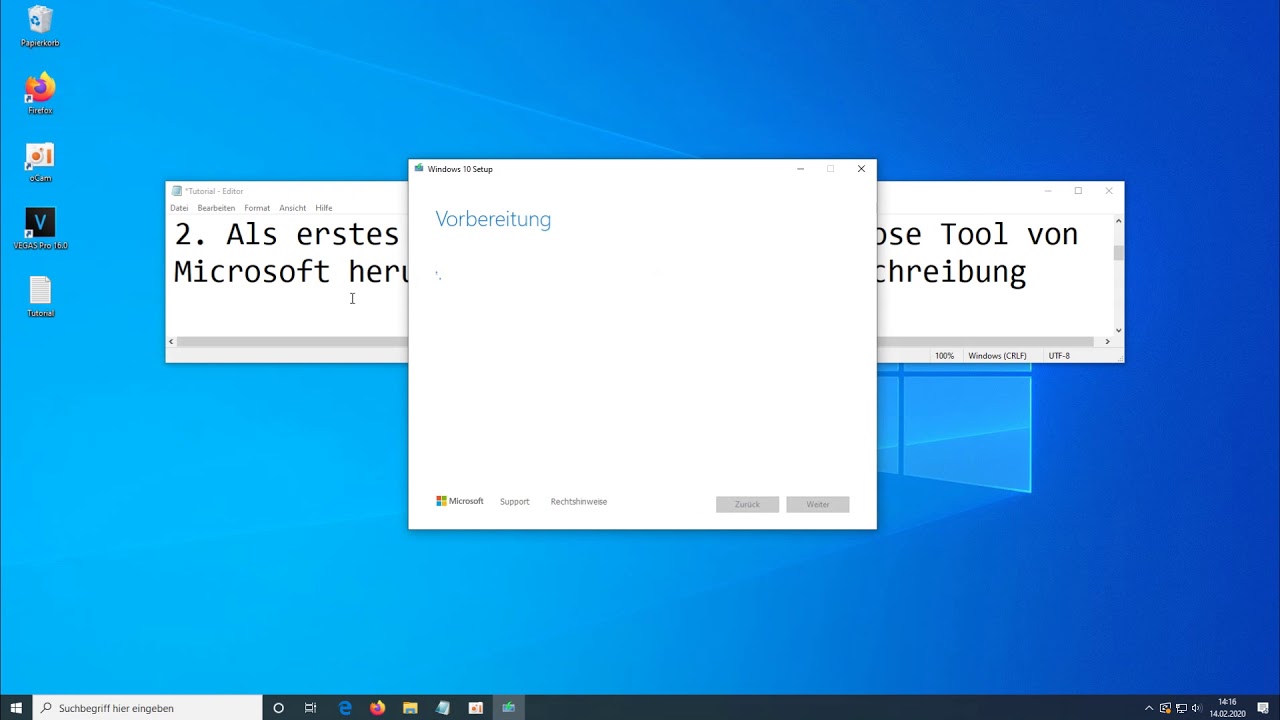
Task: Click the Editor horizontal scroll-right arrow
Action: pos(1107,342)
